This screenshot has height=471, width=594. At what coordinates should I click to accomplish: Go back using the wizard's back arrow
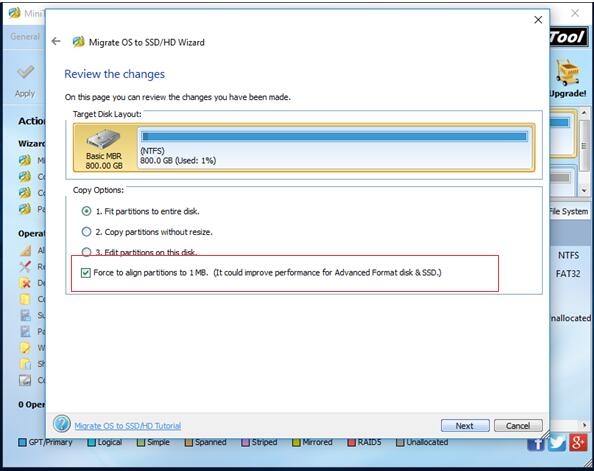click(56, 41)
